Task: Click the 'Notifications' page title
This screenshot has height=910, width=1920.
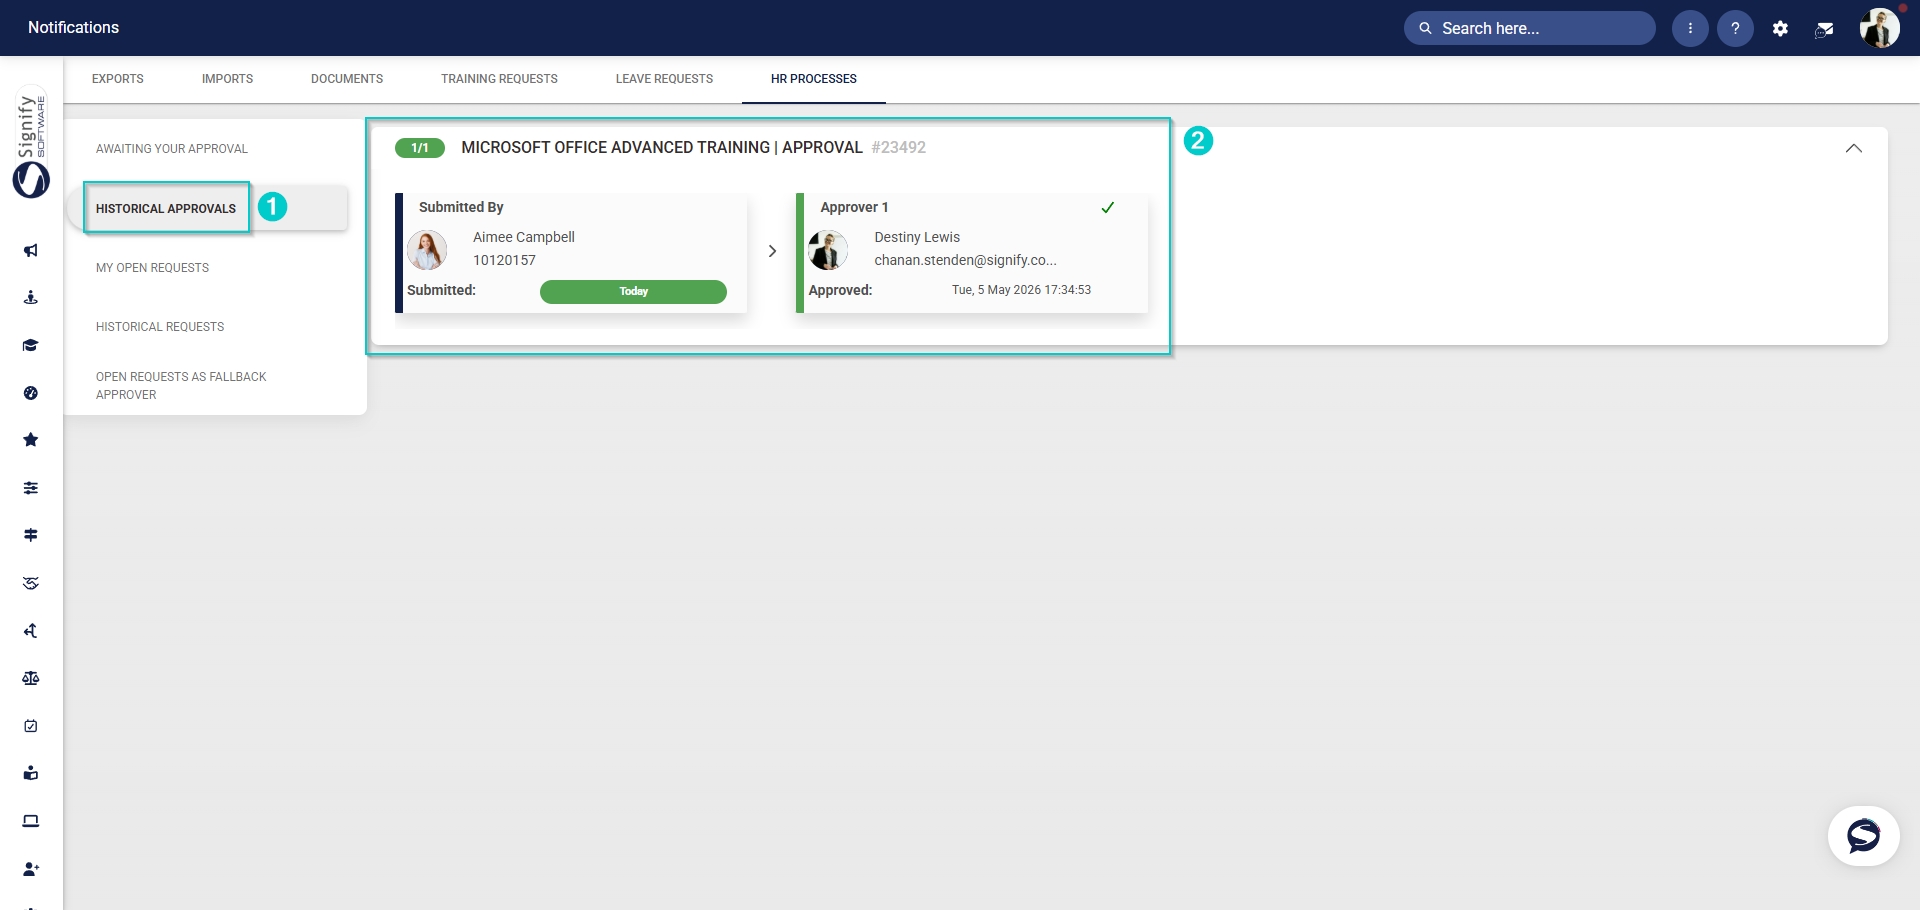Action: (73, 27)
